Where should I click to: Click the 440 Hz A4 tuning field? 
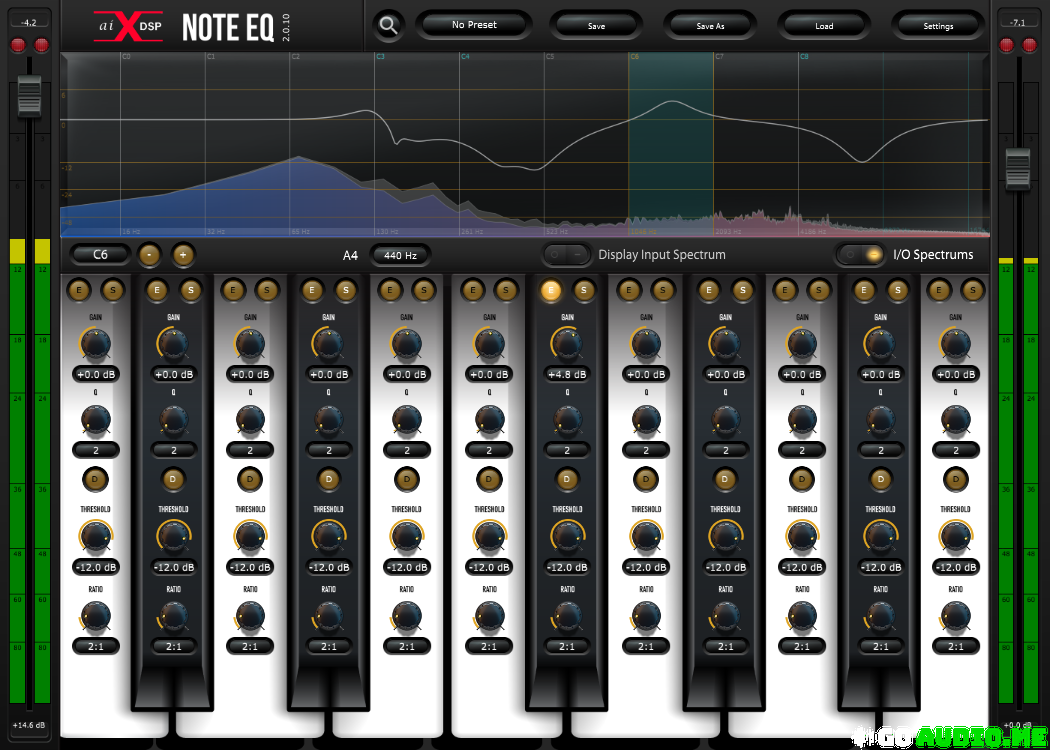pyautogui.click(x=400, y=255)
